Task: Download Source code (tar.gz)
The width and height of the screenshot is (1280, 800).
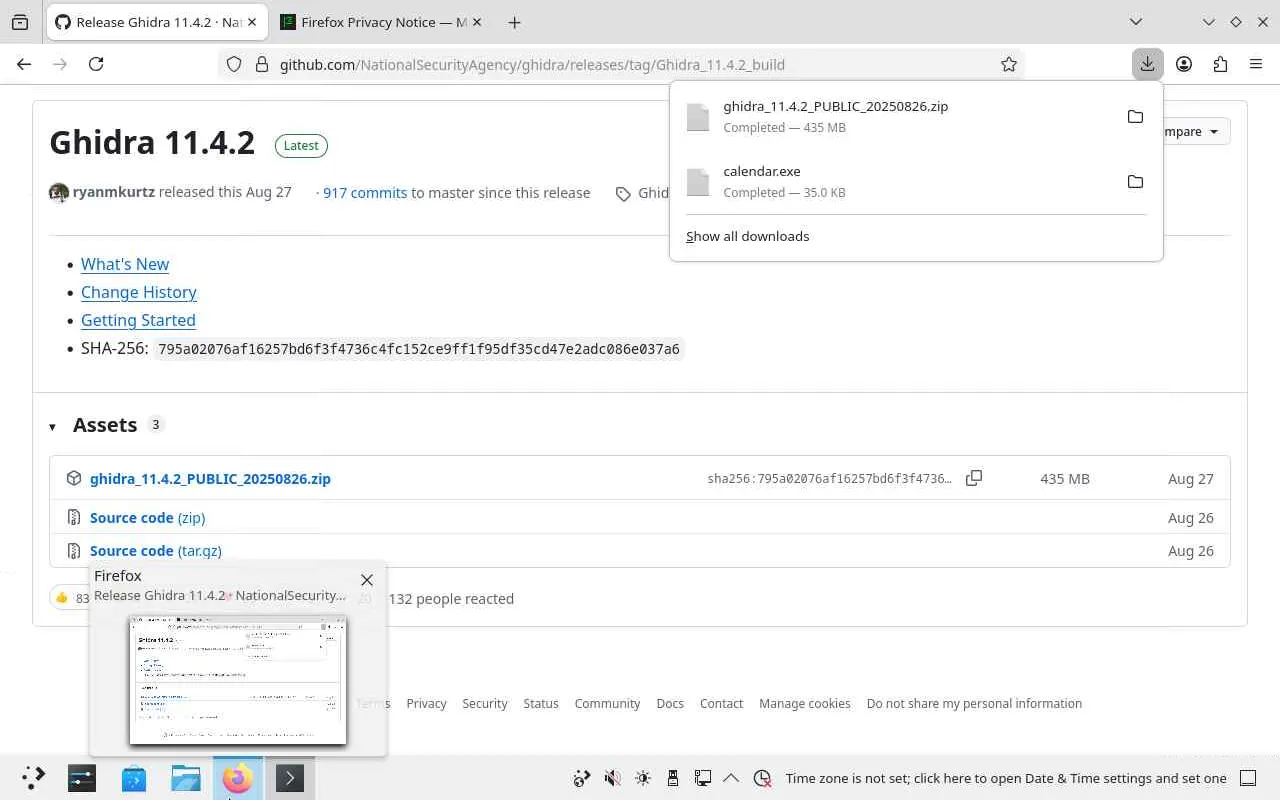Action: [x=156, y=550]
